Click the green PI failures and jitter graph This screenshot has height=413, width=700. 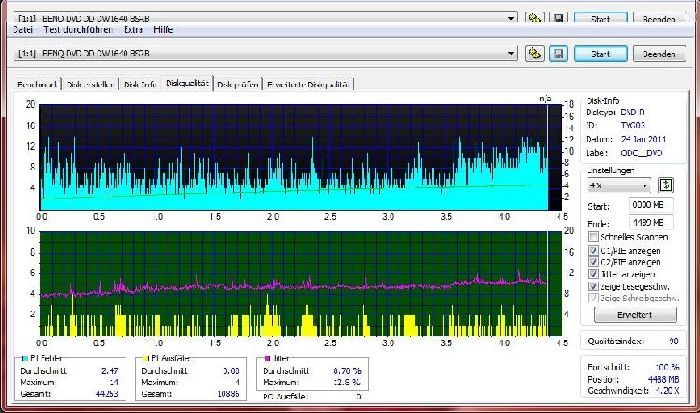tap(300, 284)
